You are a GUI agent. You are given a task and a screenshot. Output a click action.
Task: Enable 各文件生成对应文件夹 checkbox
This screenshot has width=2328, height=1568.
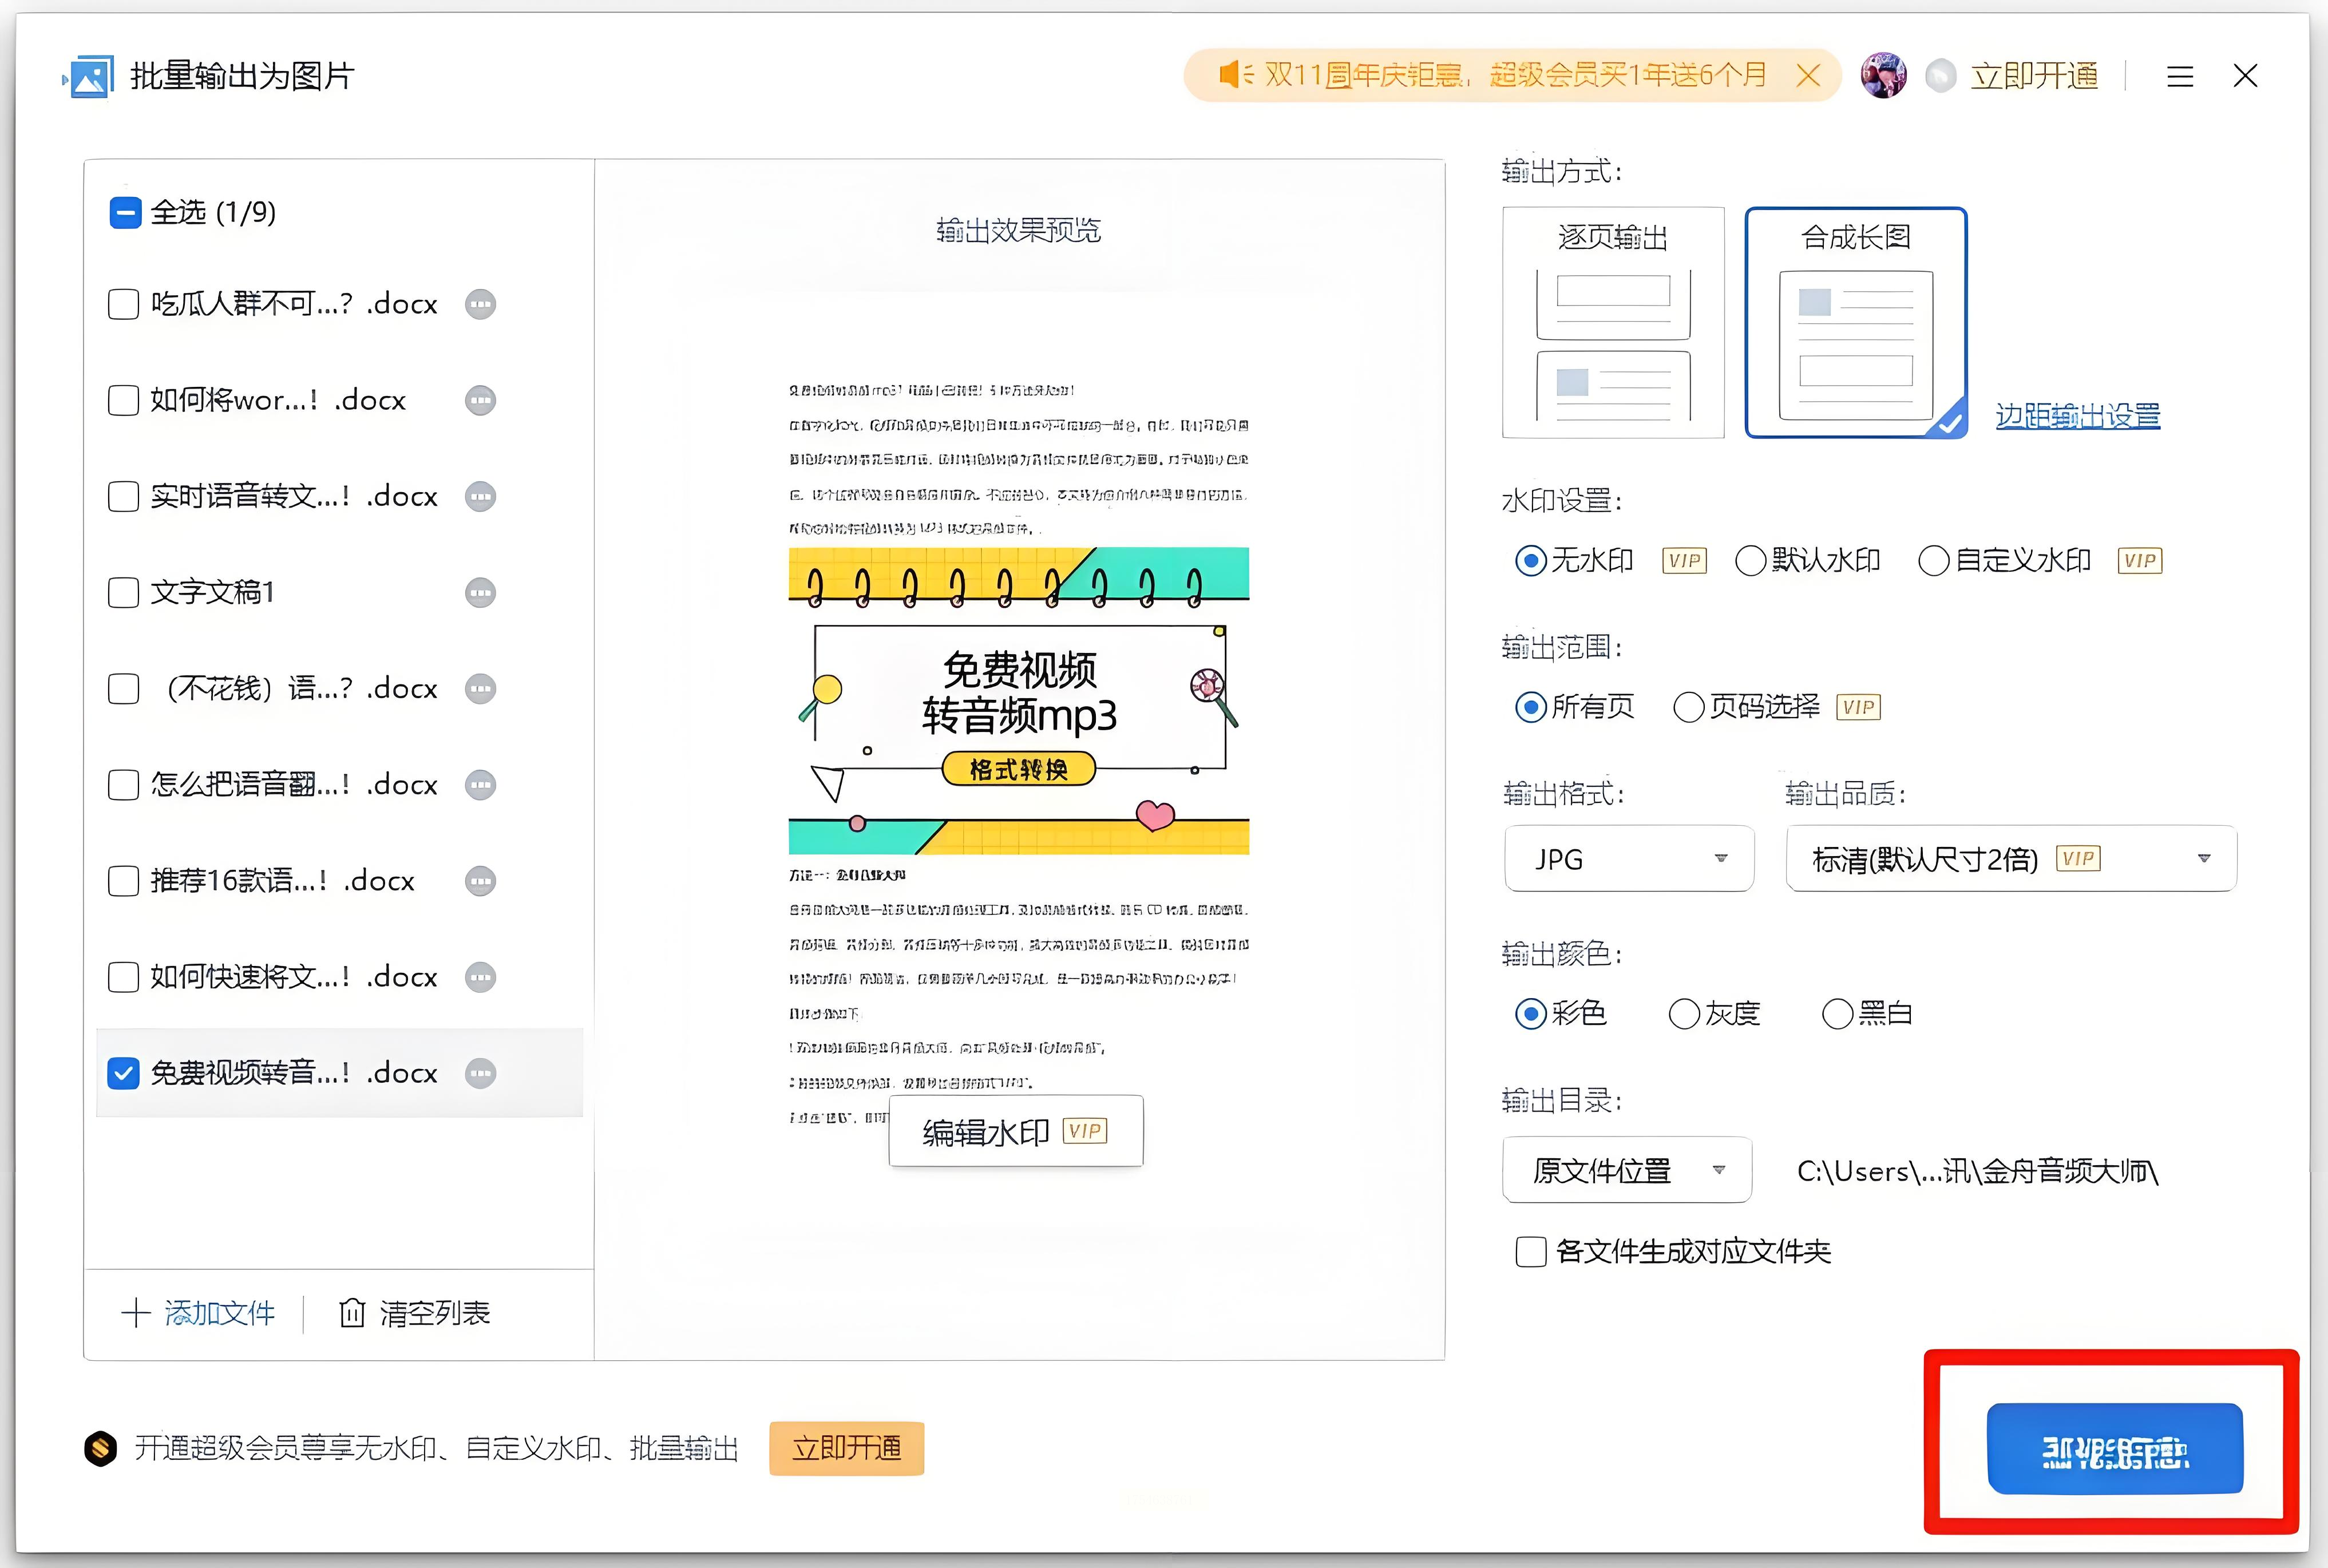tap(1530, 1252)
